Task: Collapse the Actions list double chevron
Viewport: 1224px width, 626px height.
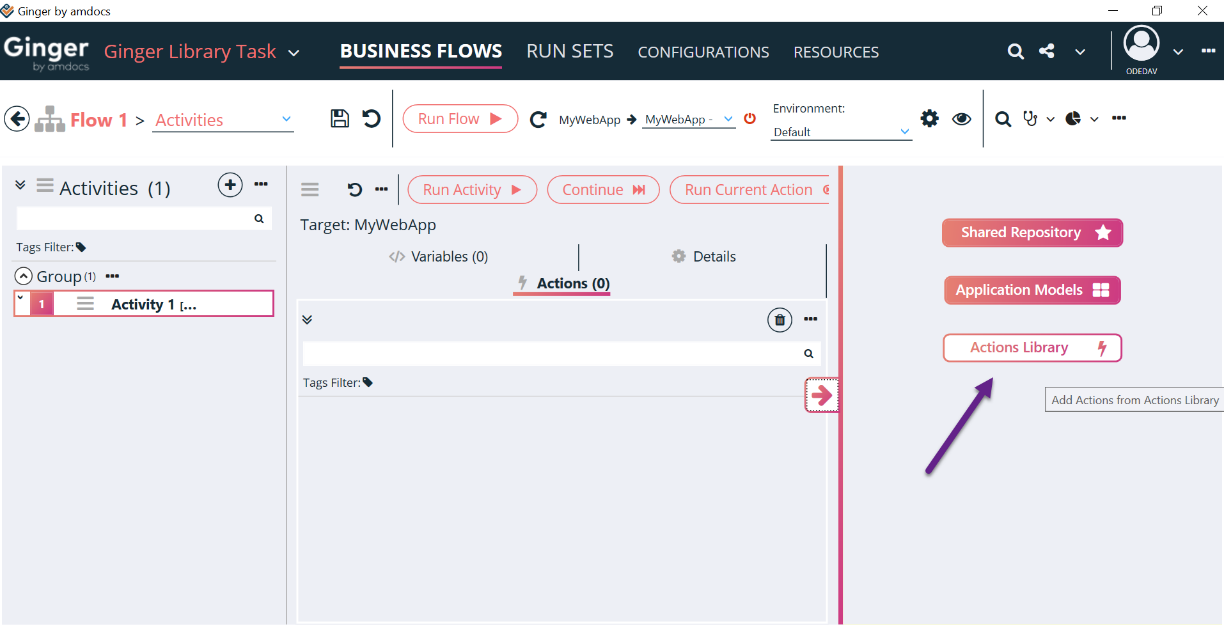Action: (307, 320)
